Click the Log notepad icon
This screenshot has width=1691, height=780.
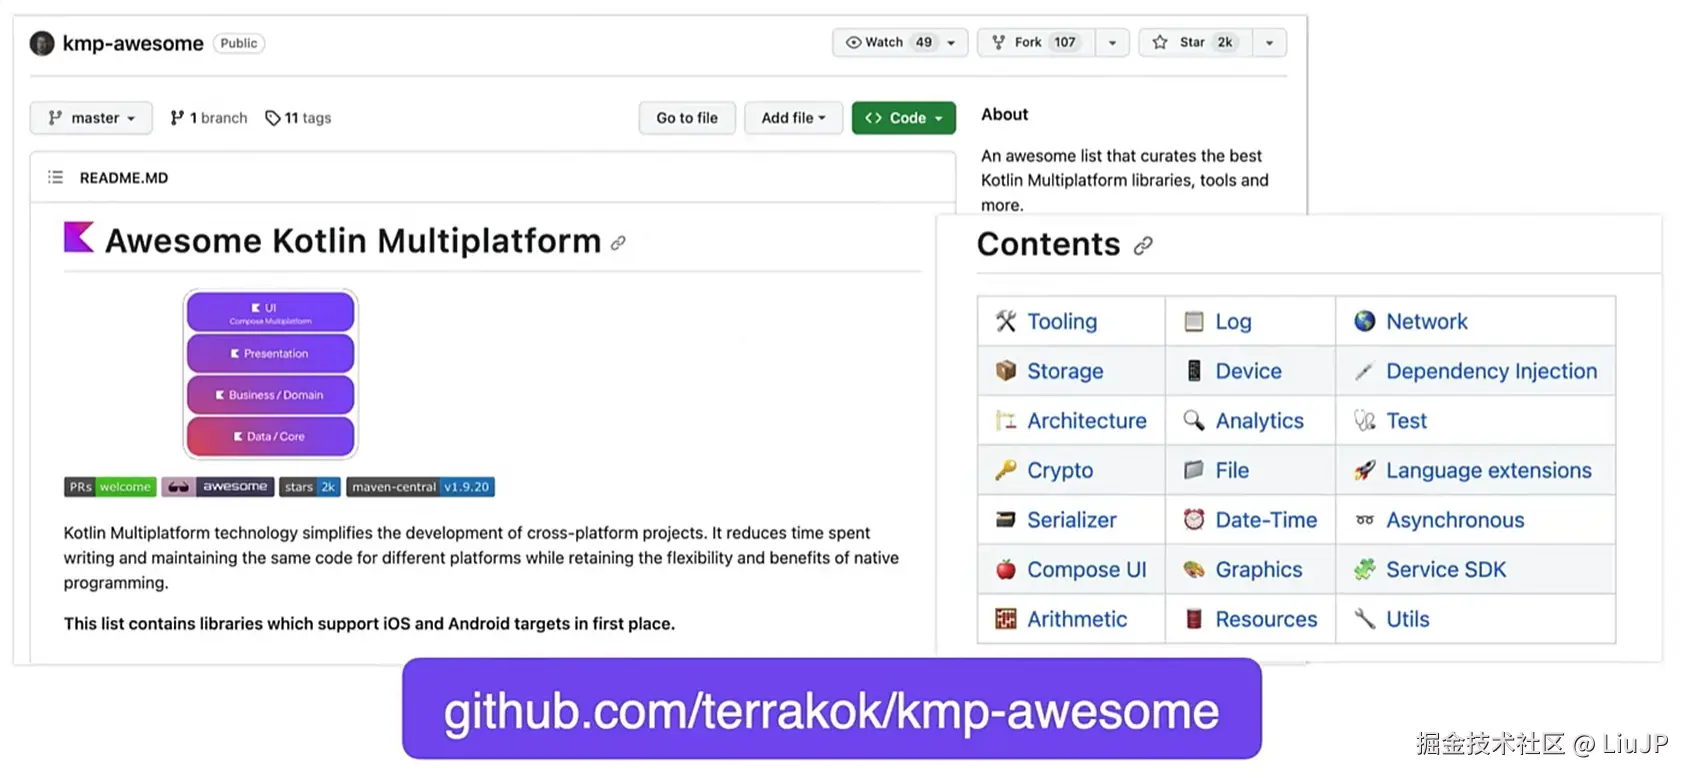pos(1194,321)
